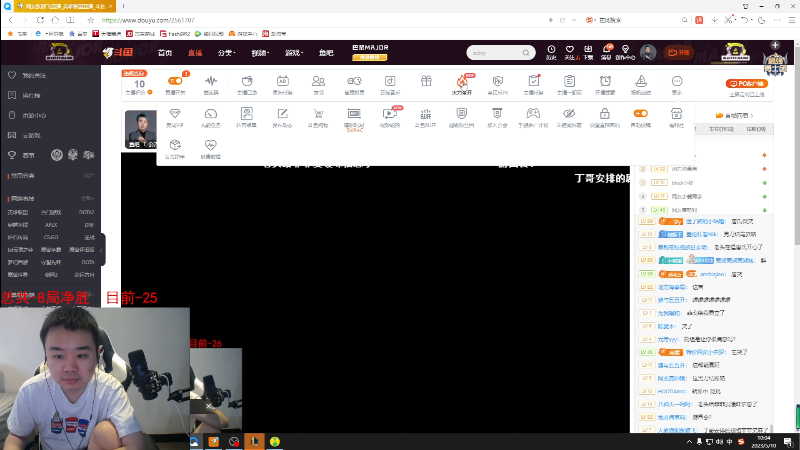Click the orange PC client button

[x=746, y=83]
